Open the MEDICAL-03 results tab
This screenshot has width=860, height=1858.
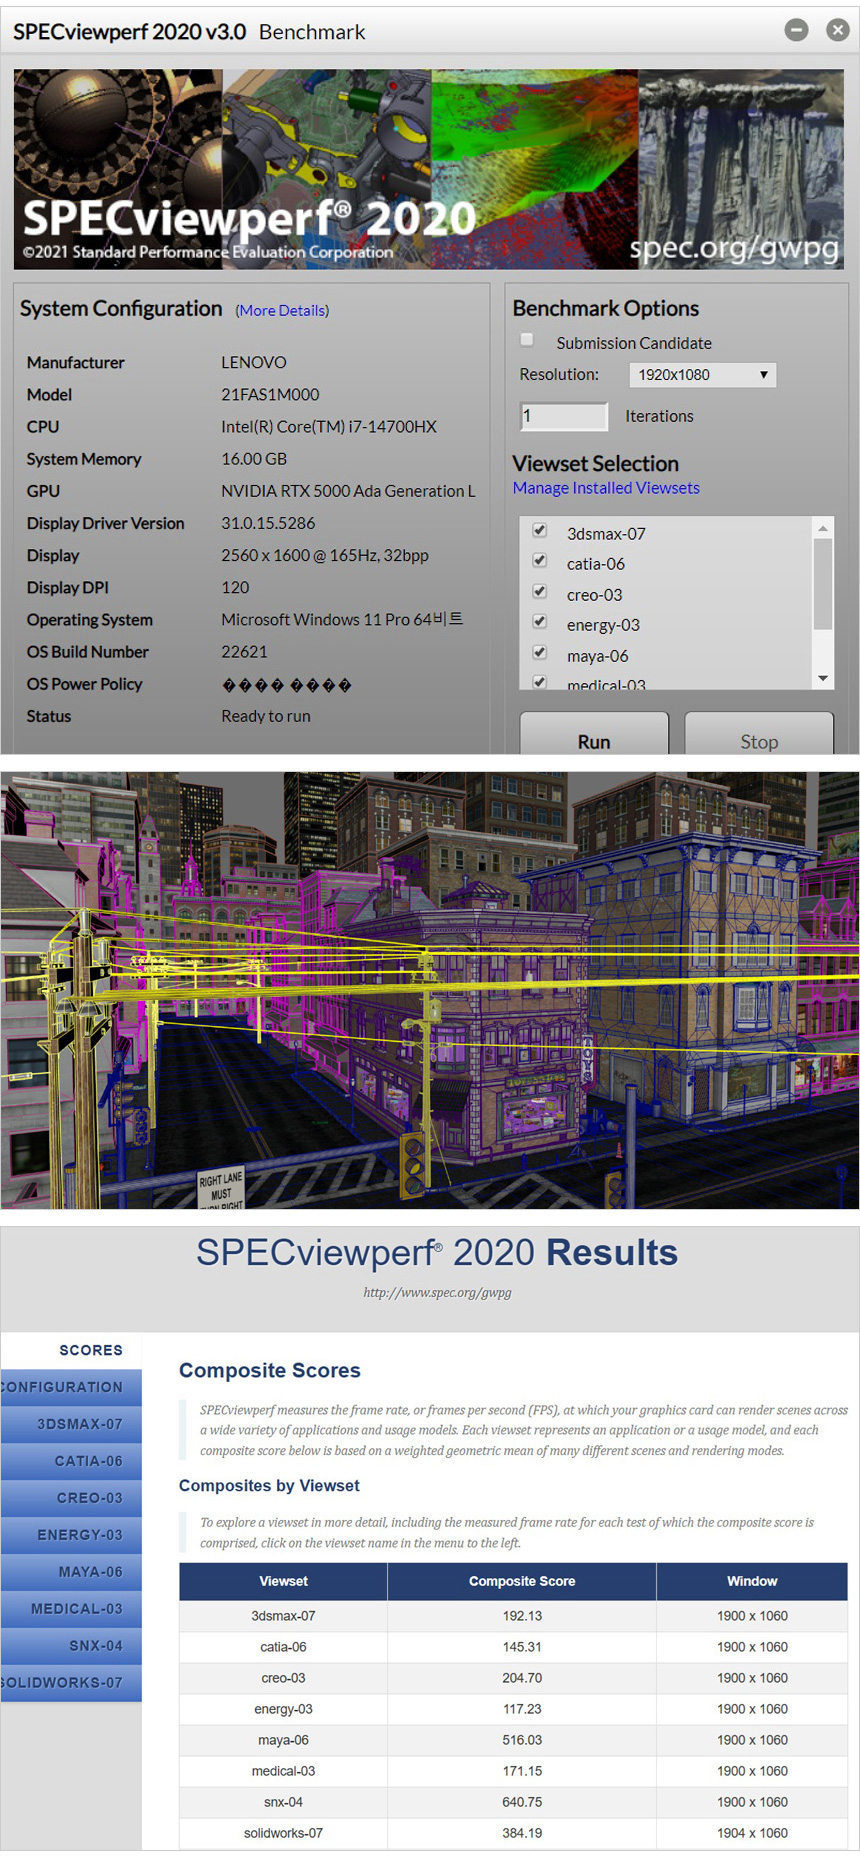click(x=72, y=1609)
